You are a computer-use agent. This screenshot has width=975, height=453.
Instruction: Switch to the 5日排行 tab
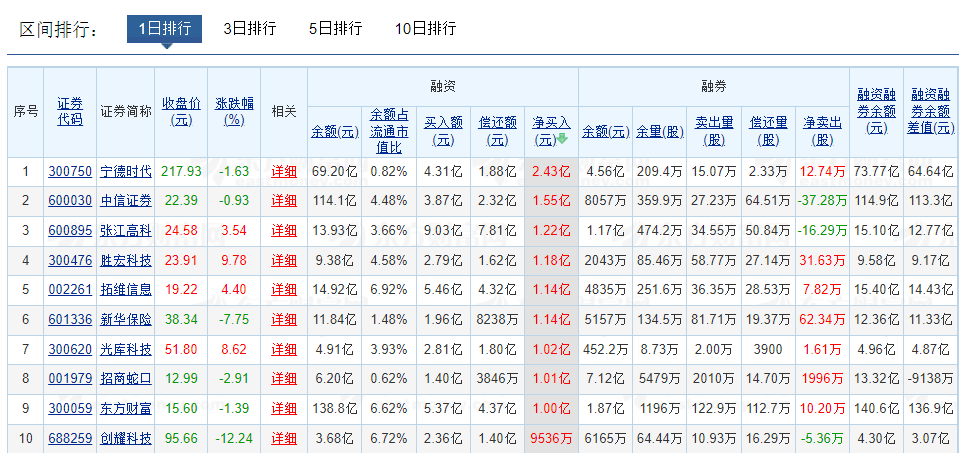[x=335, y=29]
